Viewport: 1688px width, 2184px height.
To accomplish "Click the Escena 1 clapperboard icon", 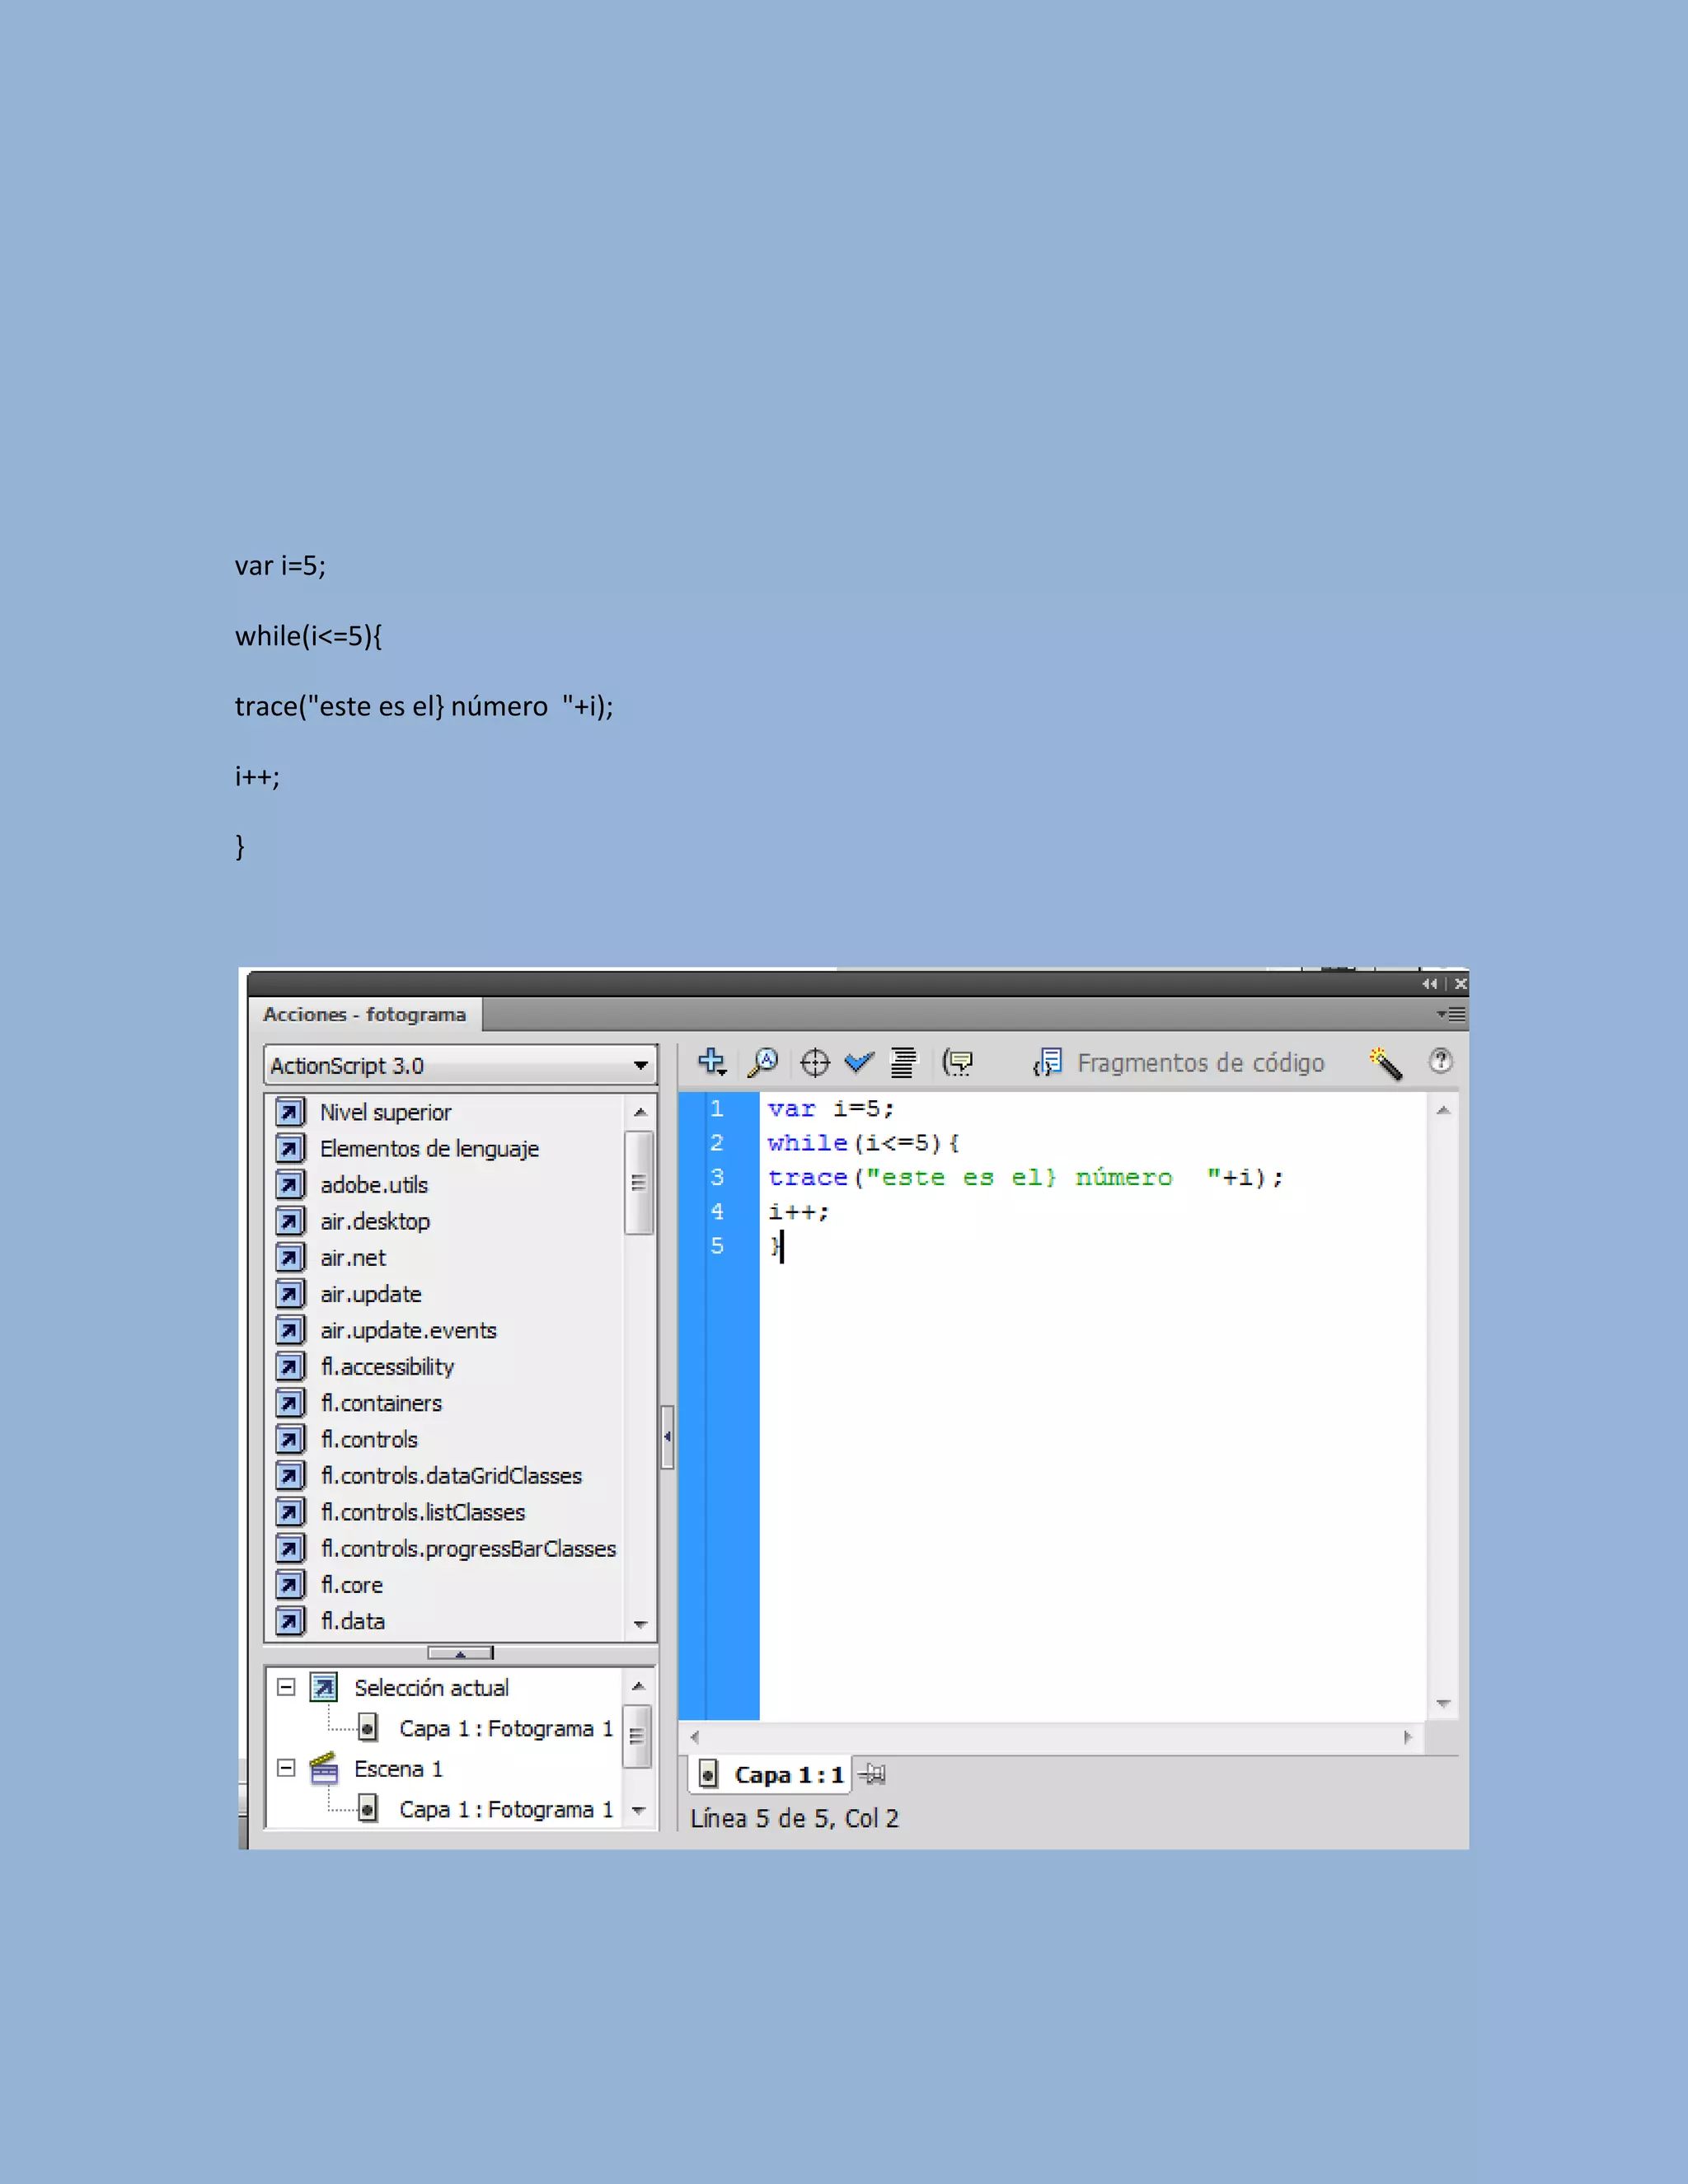I will click(x=324, y=1768).
